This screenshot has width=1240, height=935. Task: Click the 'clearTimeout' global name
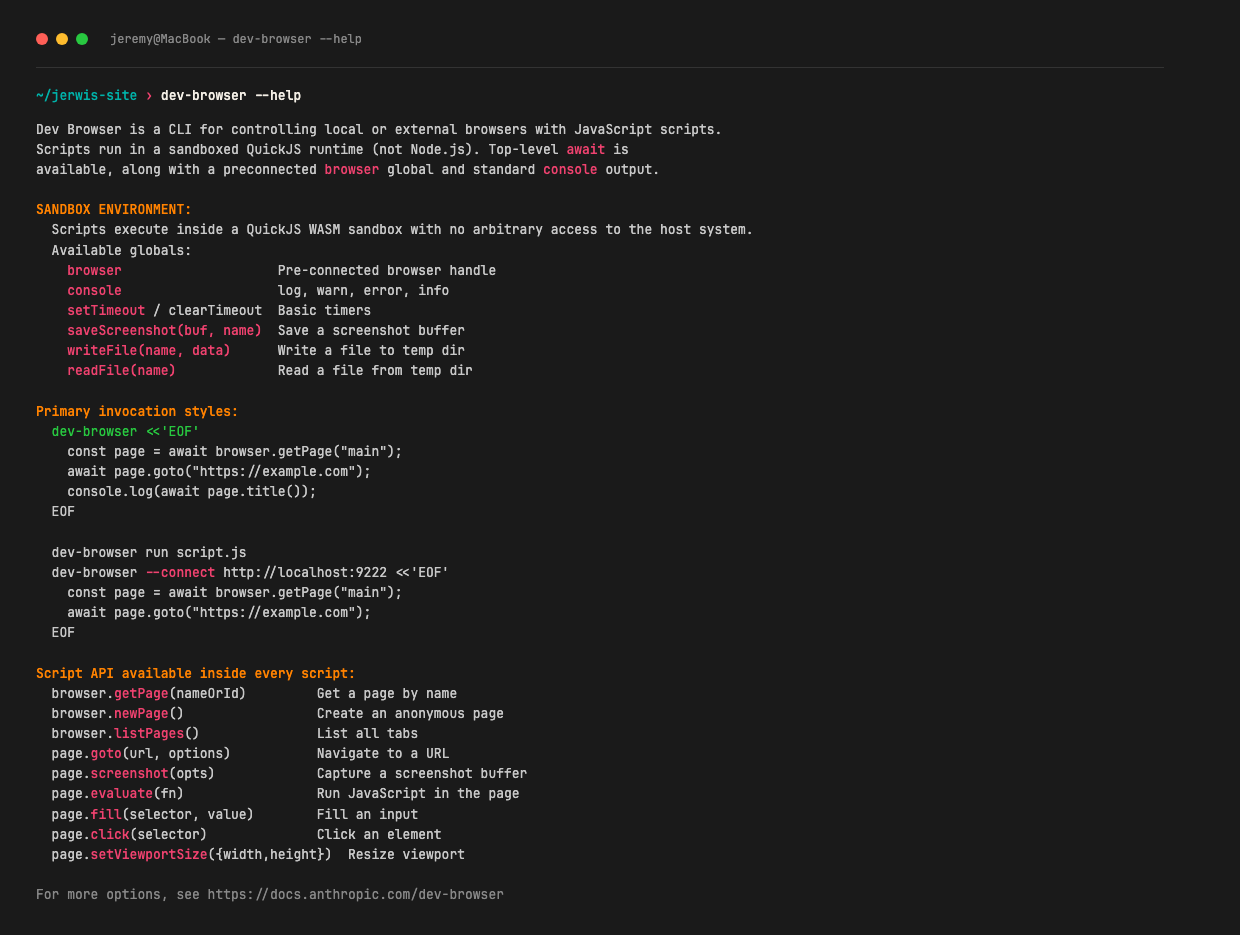[x=215, y=311]
